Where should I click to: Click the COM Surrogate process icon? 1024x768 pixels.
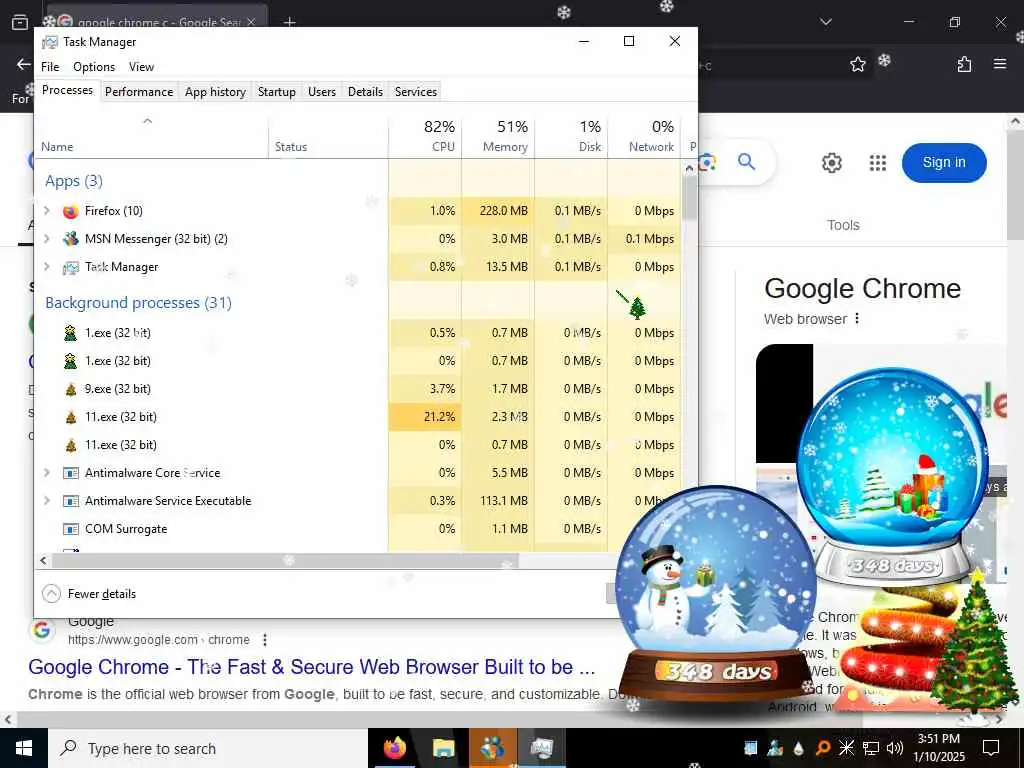(x=71, y=529)
